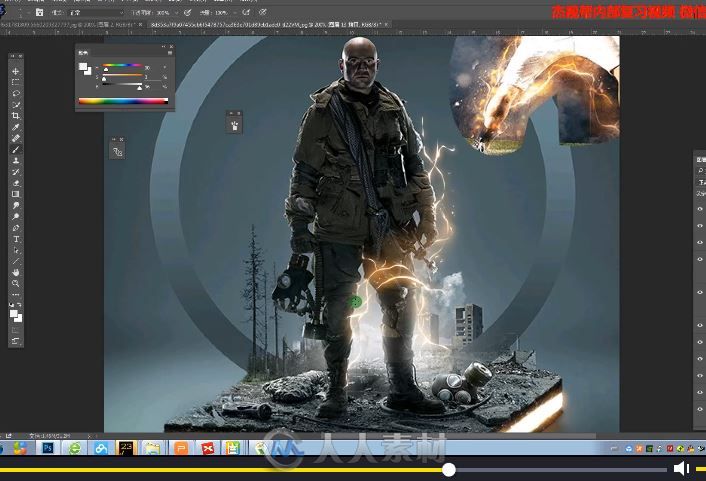Toggle pressure for brush size
Viewport: 706px width, 481px height.
point(262,13)
